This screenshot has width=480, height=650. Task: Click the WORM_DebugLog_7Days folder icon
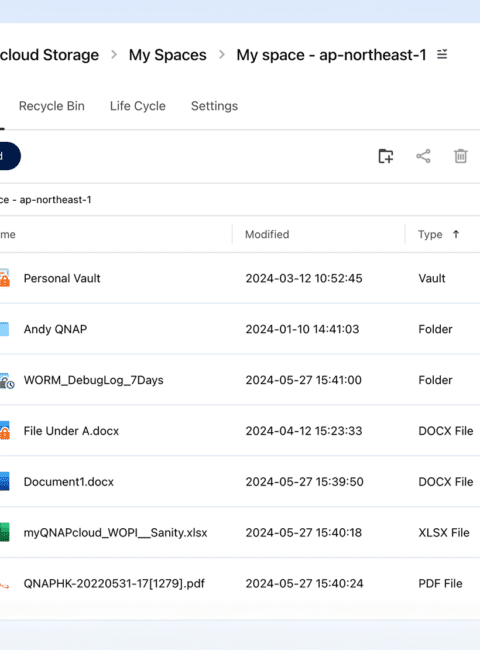click(7, 381)
